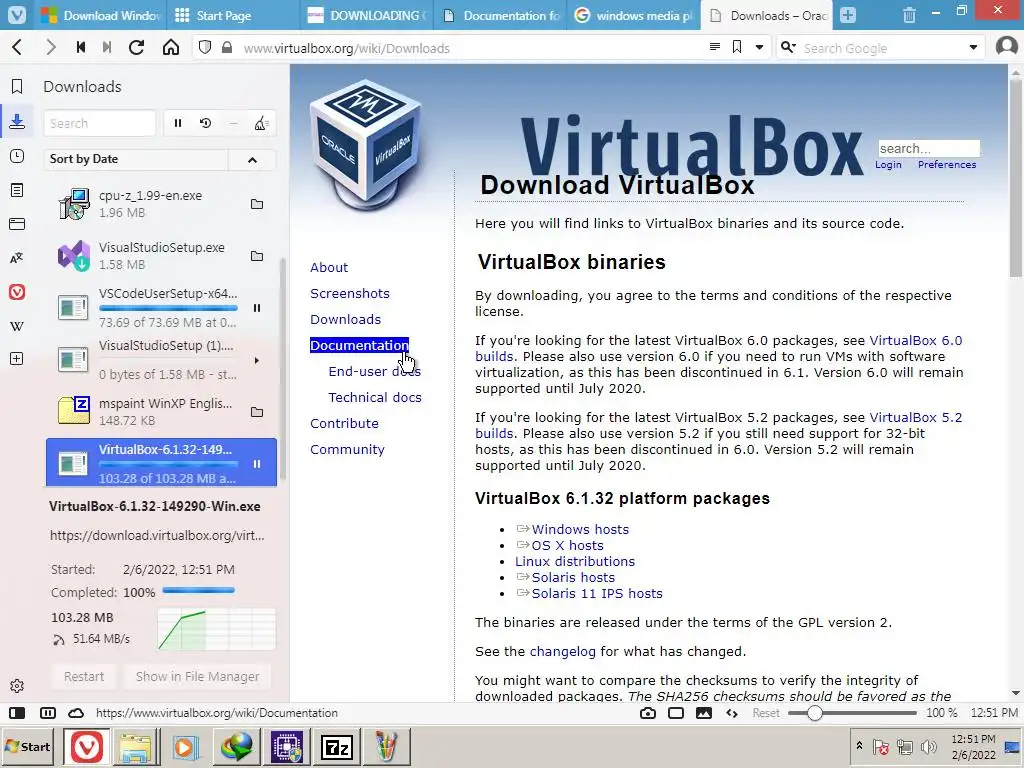Switch to the DOWNLOADING tab

pyautogui.click(x=368, y=15)
